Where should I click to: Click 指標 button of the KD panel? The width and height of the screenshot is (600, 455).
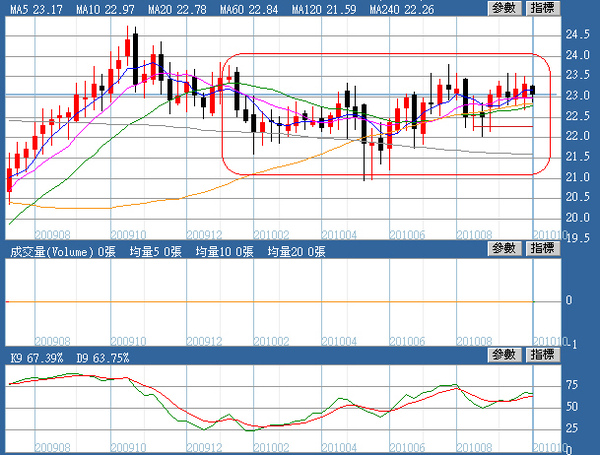[543, 355]
